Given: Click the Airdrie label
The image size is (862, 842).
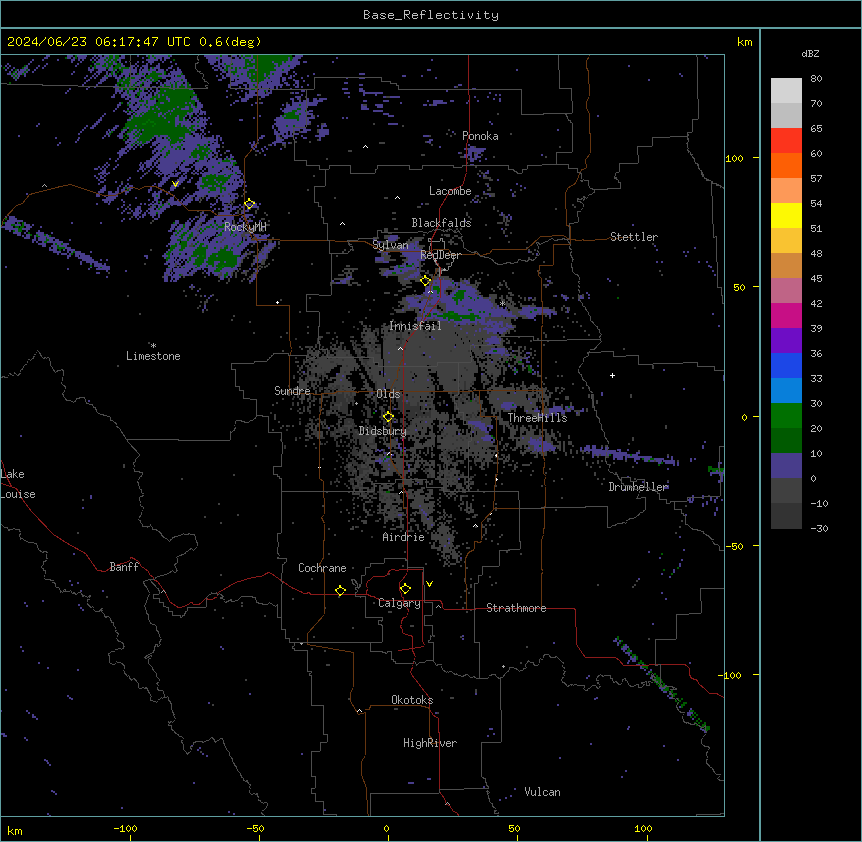Looking at the screenshot, I should click(404, 537).
